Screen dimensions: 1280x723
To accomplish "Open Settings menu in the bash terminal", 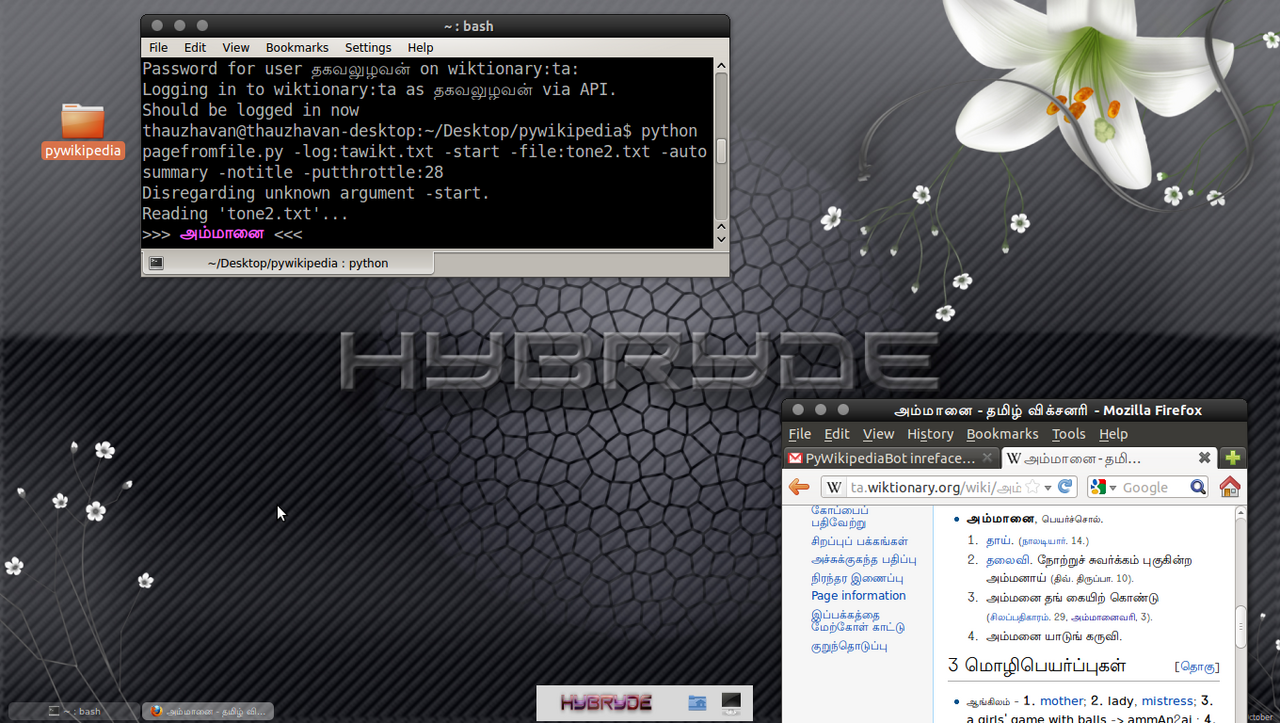I will point(368,47).
